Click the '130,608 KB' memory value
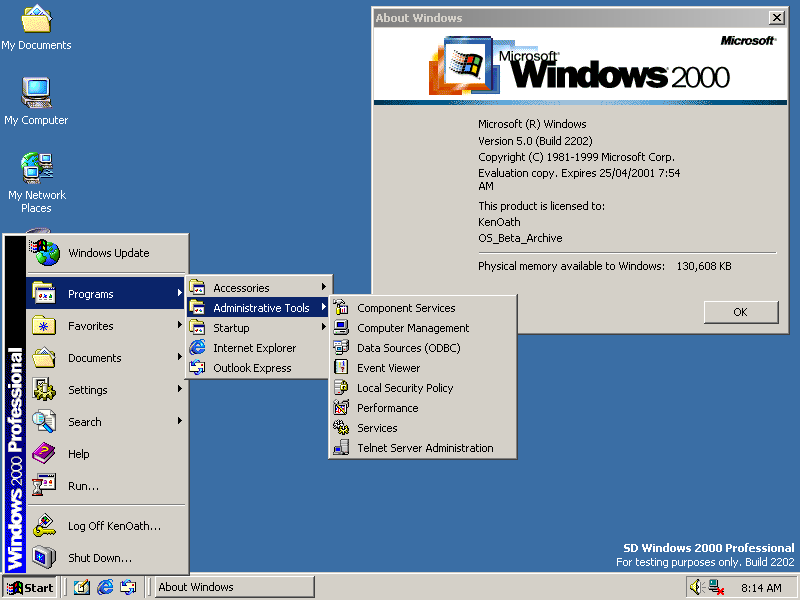Screen dimensions: 800x600 coord(704,266)
